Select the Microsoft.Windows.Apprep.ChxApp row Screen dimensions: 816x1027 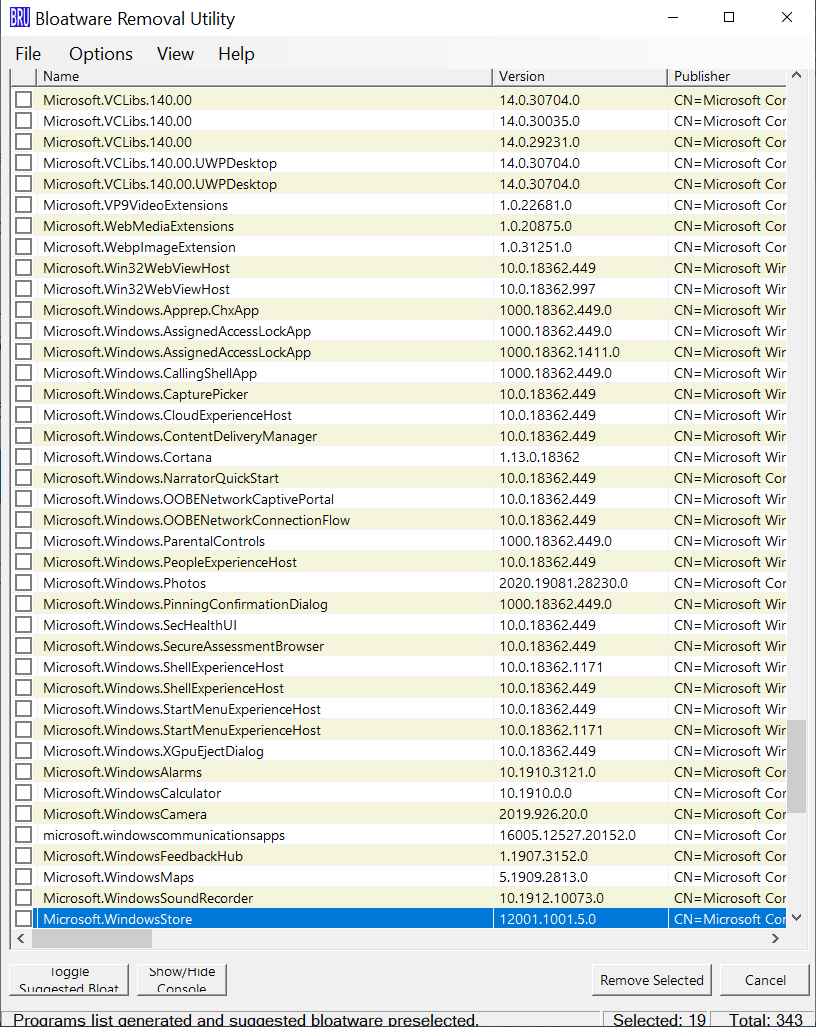[399, 310]
